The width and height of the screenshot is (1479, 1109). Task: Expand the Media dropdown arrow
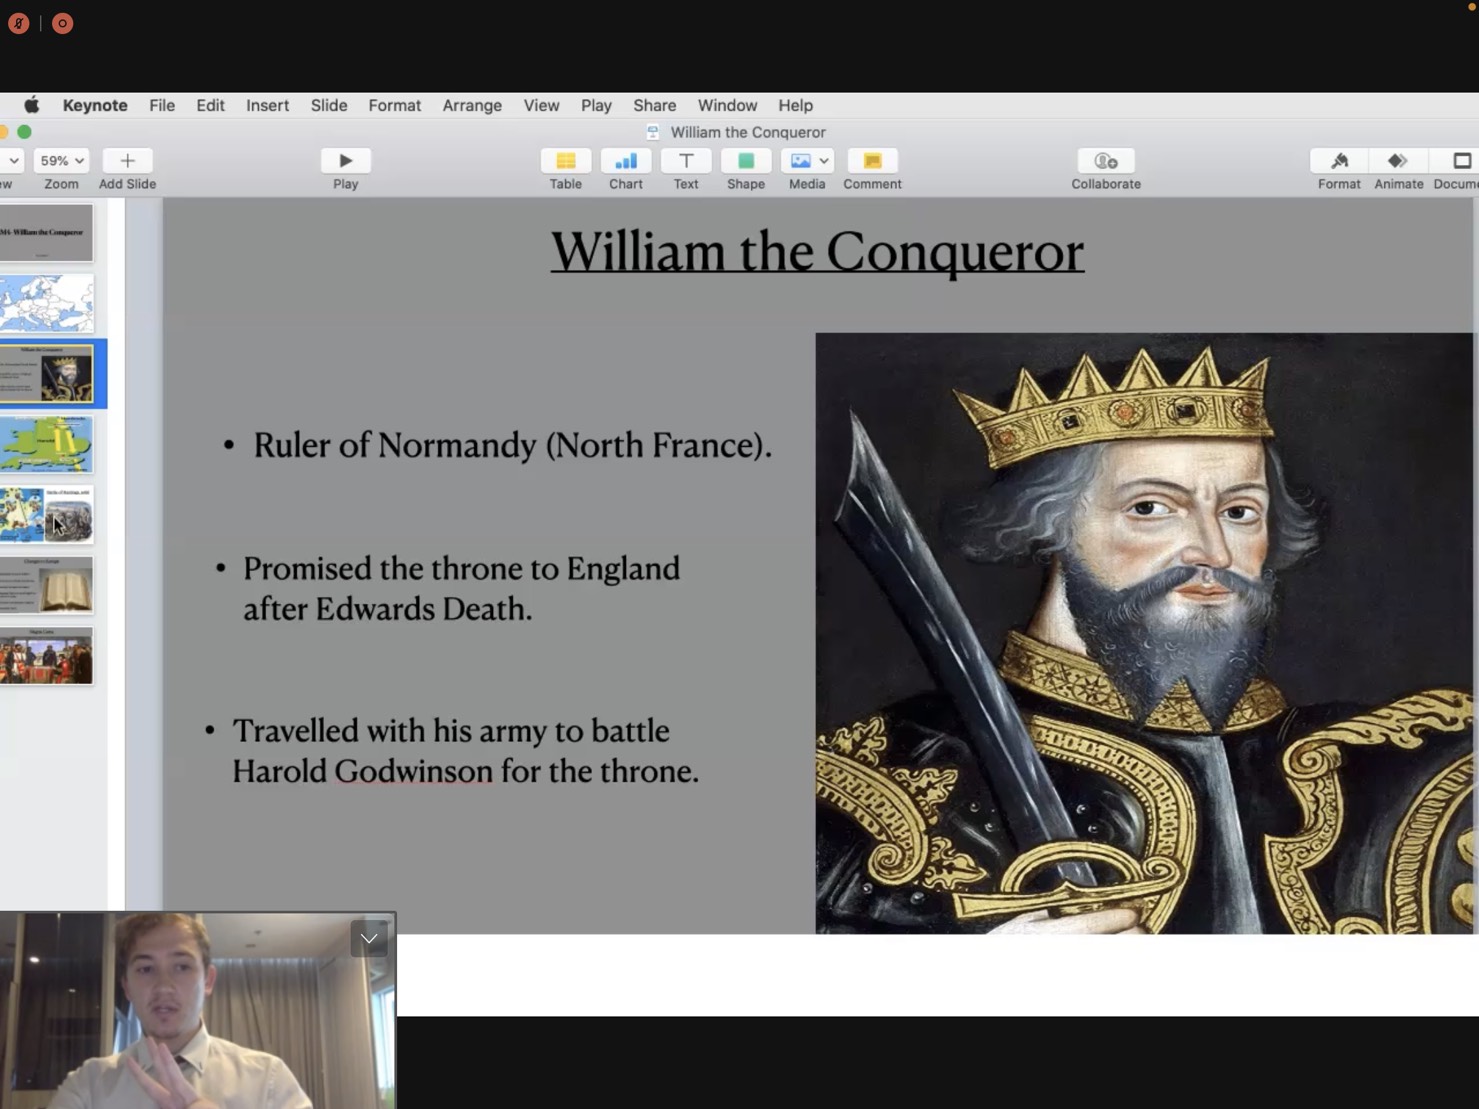coord(824,161)
